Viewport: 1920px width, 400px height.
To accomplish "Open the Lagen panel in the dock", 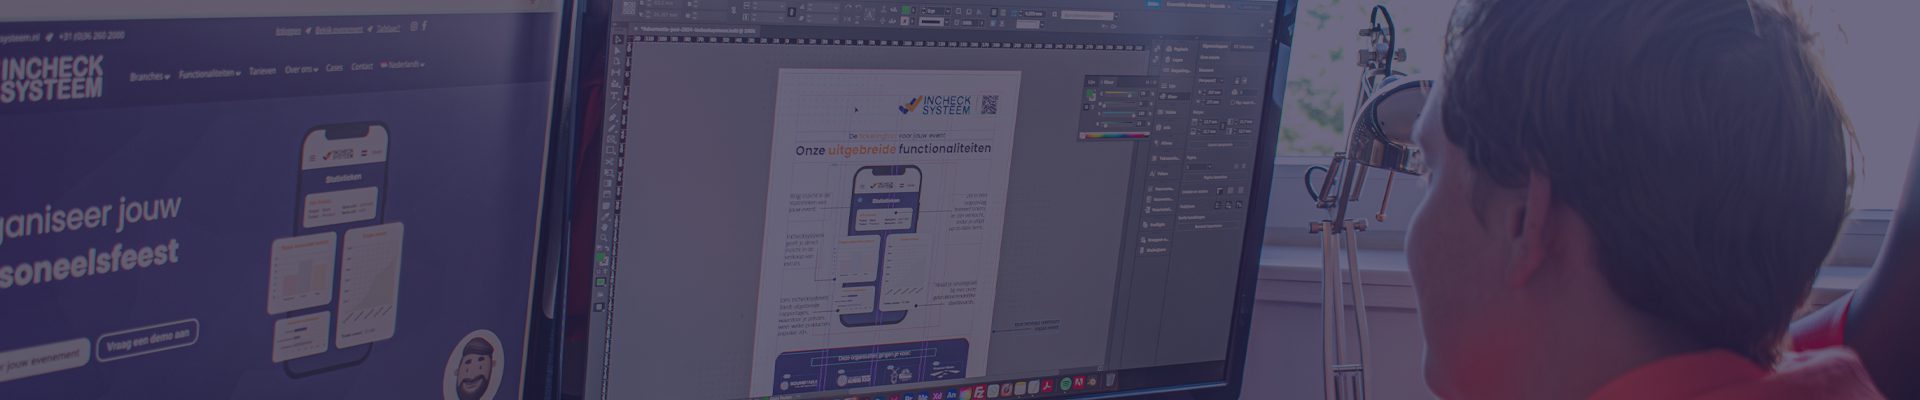I will pos(1174,60).
